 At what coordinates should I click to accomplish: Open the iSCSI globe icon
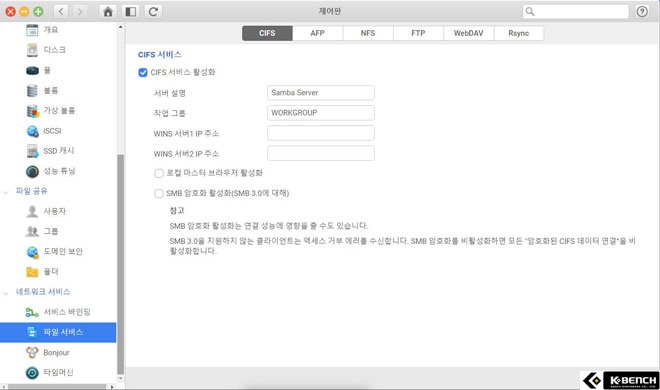tap(32, 131)
